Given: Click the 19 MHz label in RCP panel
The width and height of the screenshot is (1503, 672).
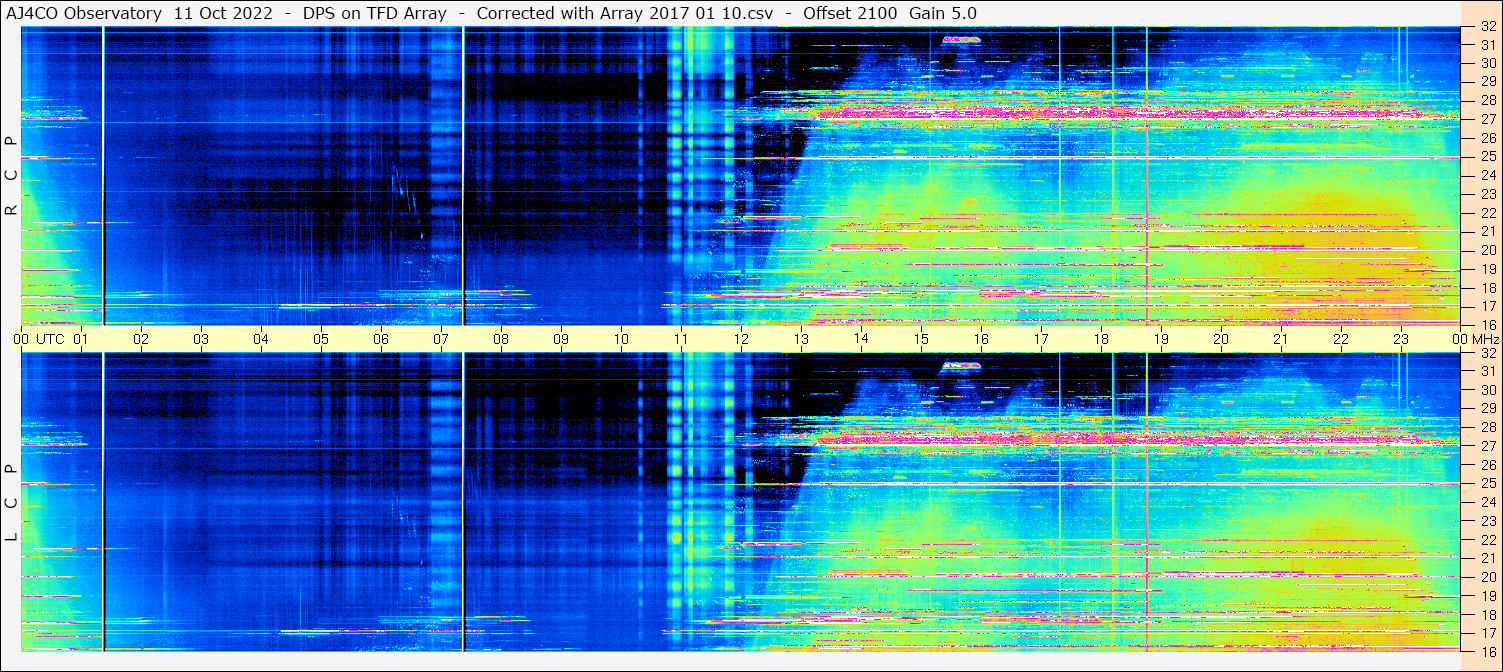Looking at the screenshot, I should click(1488, 269).
